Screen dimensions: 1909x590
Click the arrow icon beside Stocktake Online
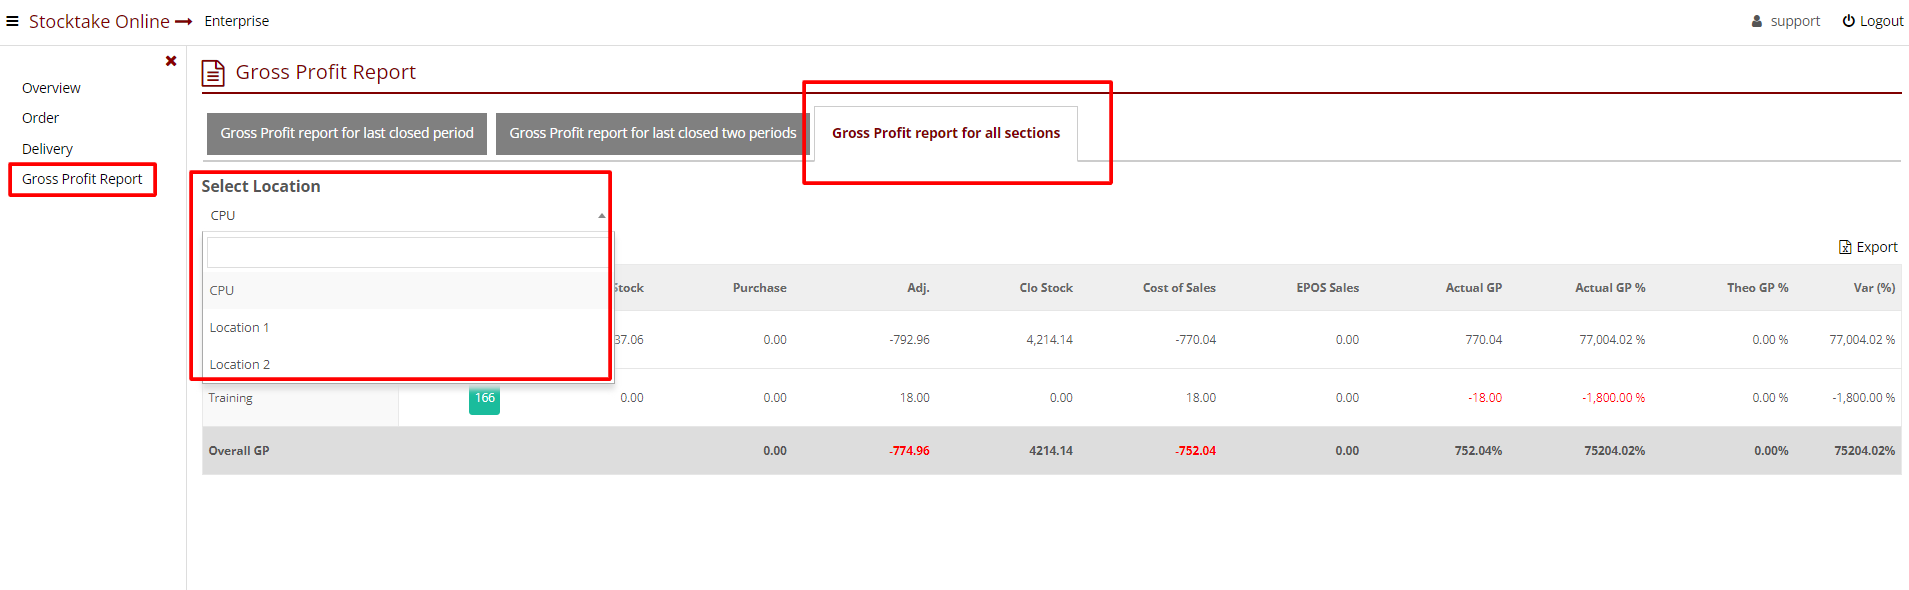click(x=183, y=21)
